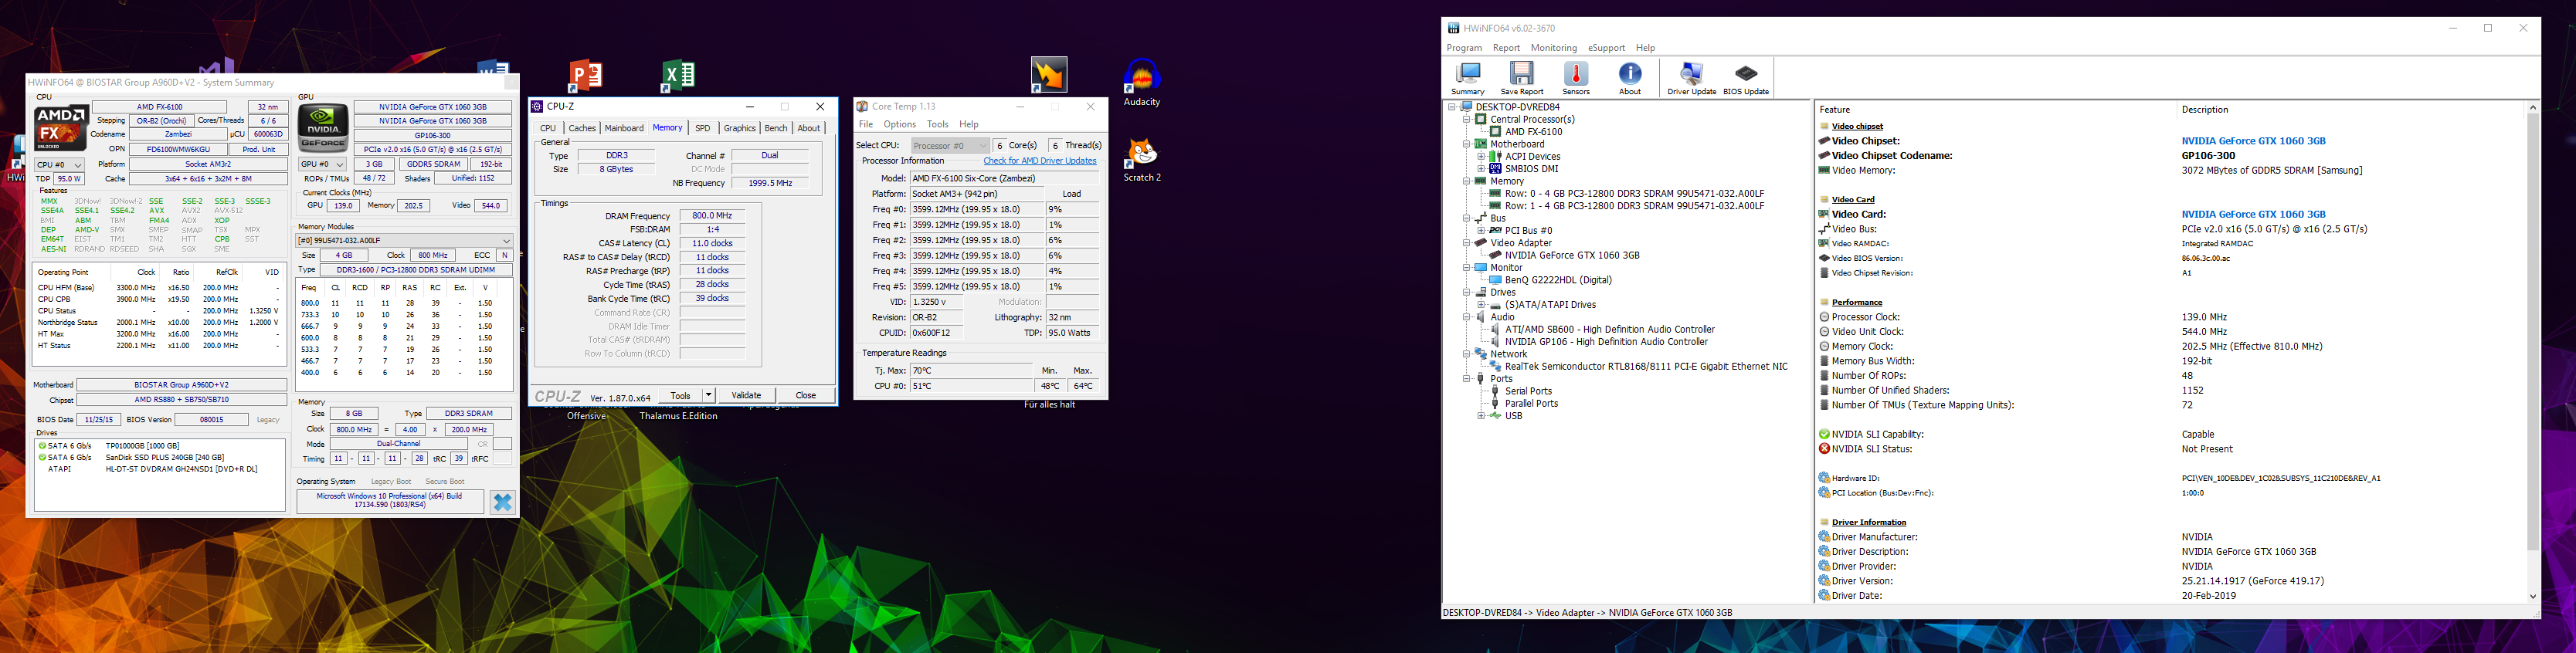Select RealTek Ethernet NIC tree item
The width and height of the screenshot is (2576, 653).
click(1645, 366)
